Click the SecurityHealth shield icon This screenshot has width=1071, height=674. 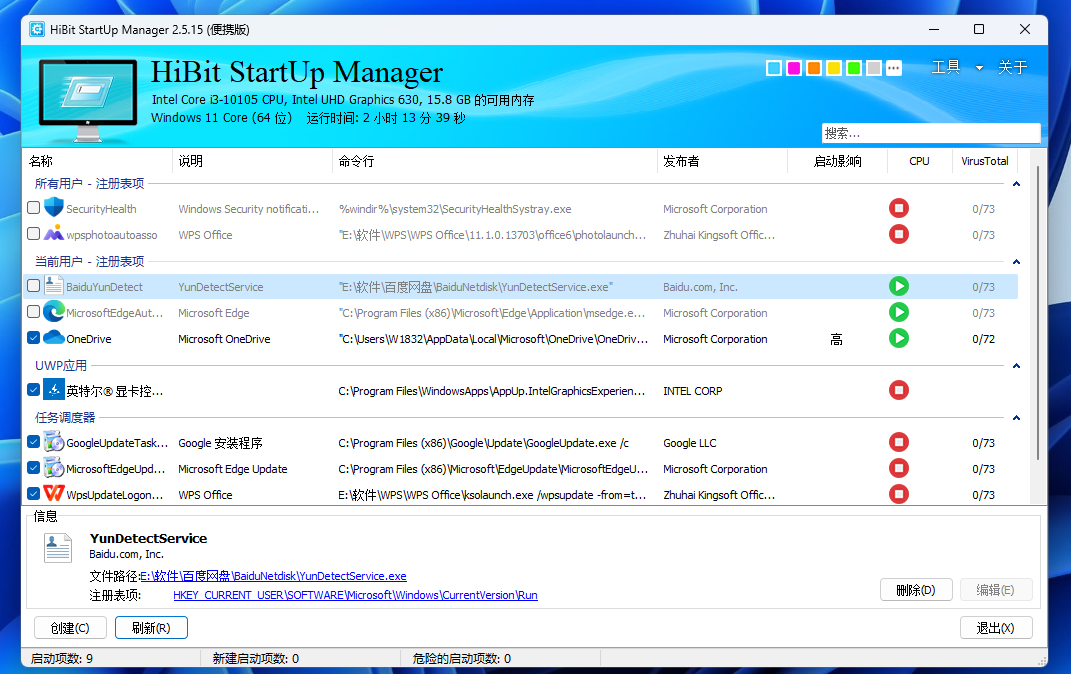53,208
